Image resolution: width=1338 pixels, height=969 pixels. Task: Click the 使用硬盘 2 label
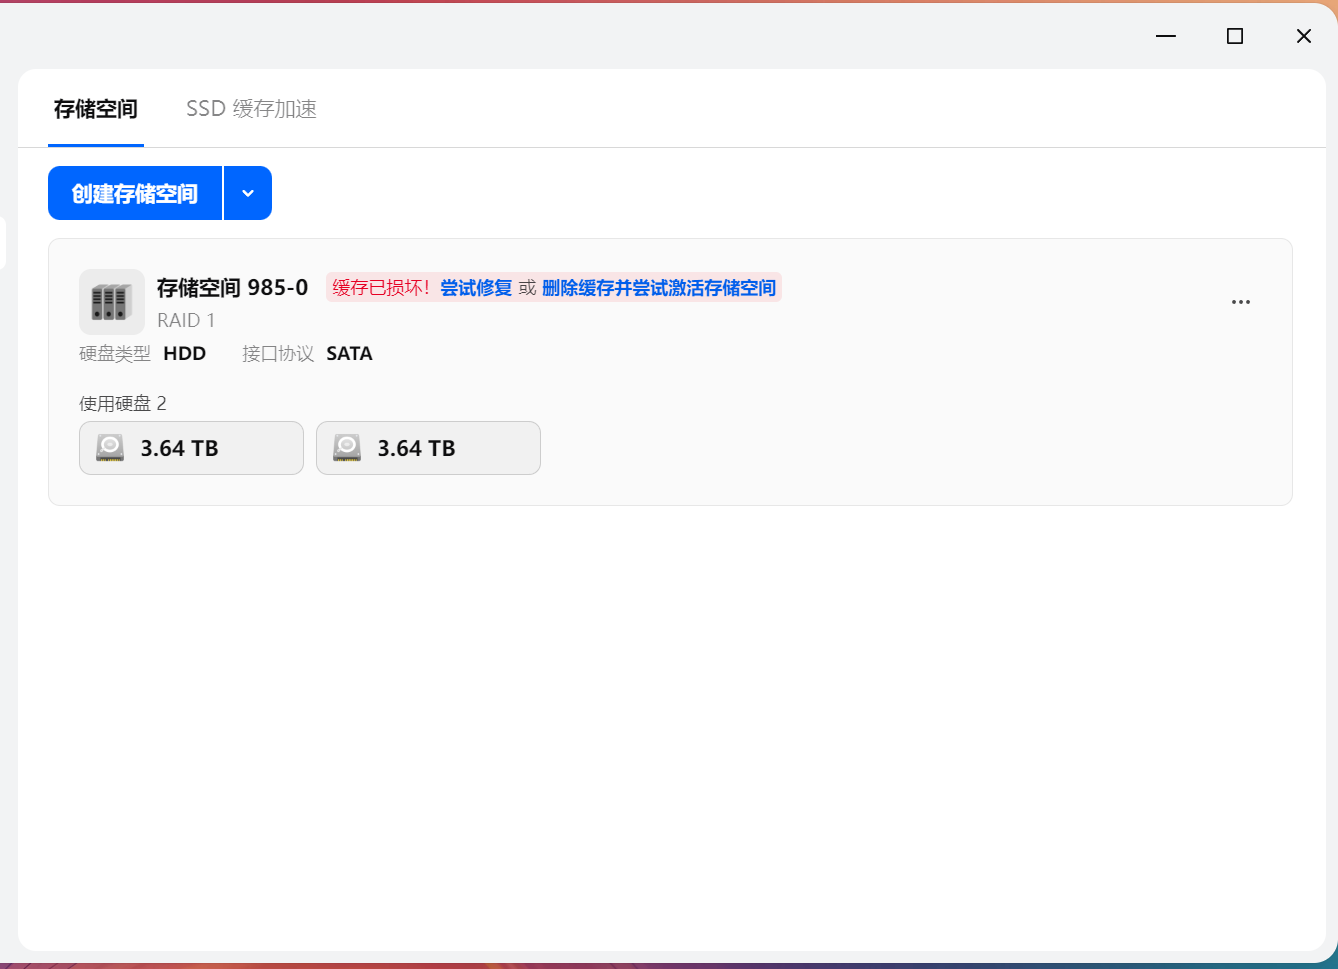123,403
